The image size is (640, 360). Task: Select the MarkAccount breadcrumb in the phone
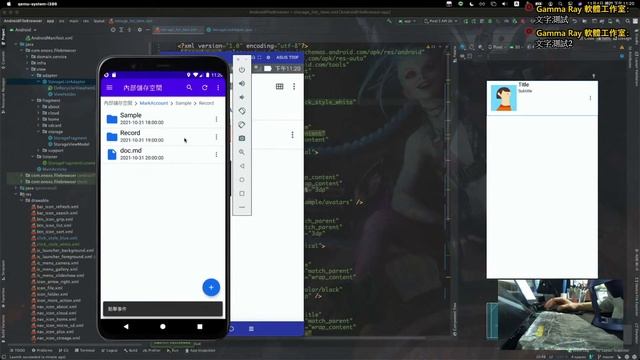pyautogui.click(x=154, y=103)
